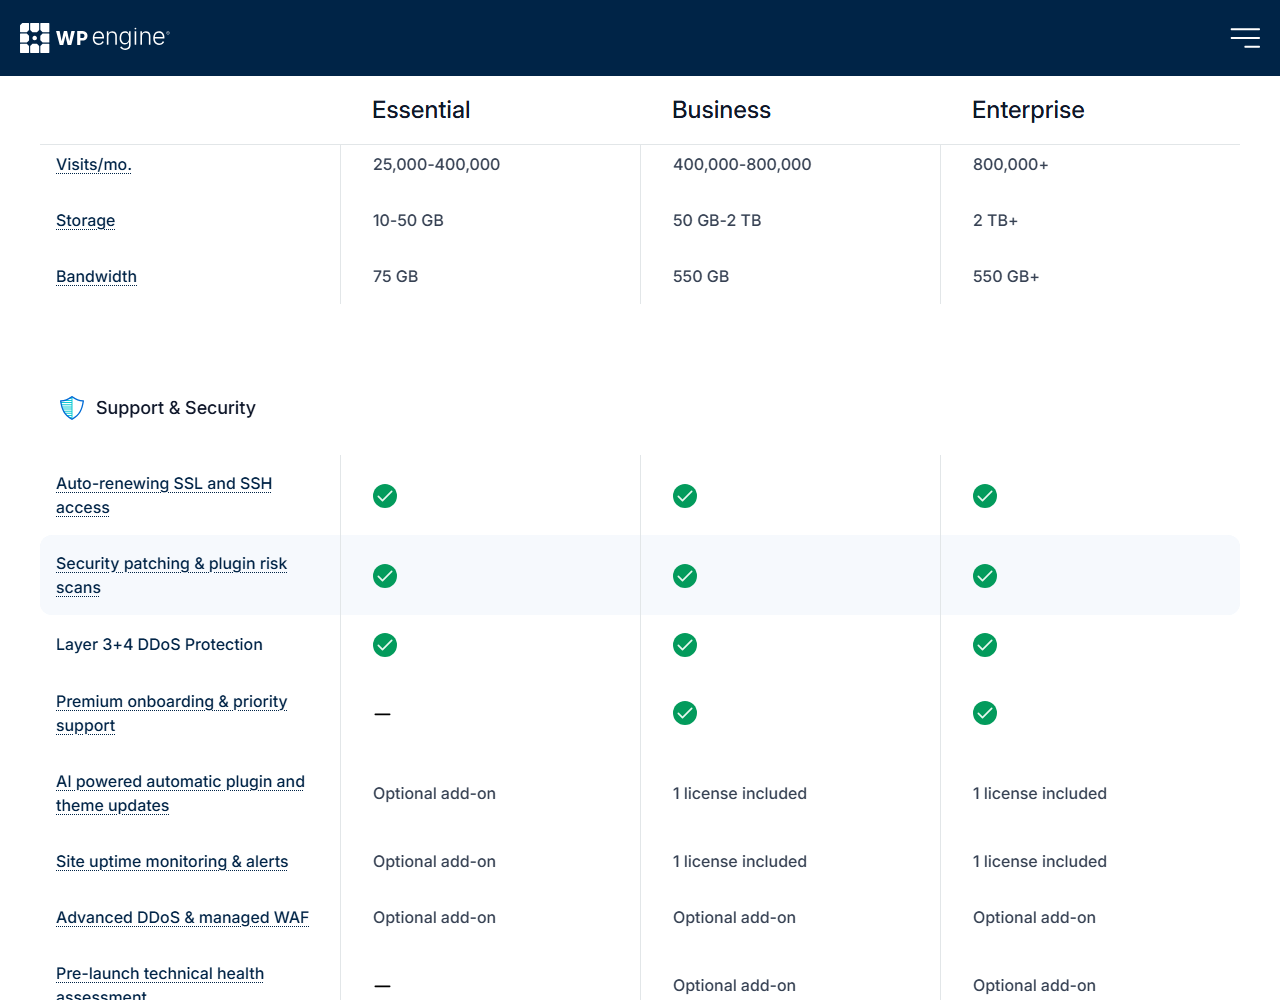
Task: Open AI powered automatic plugin updates link
Action: (181, 794)
